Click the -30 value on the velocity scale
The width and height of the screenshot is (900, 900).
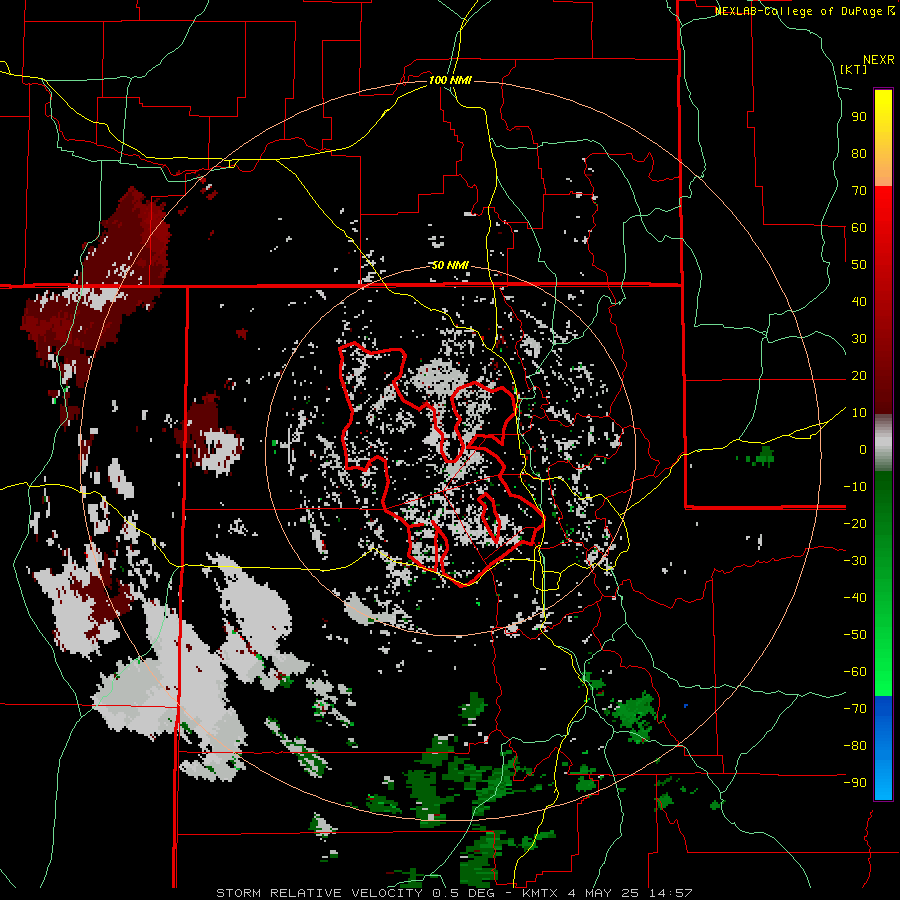click(x=855, y=561)
